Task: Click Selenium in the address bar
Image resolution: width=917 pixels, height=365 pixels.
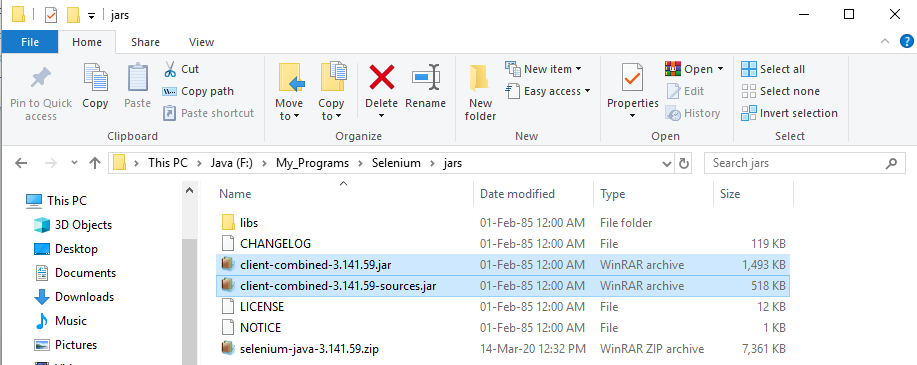Action: pyautogui.click(x=396, y=163)
